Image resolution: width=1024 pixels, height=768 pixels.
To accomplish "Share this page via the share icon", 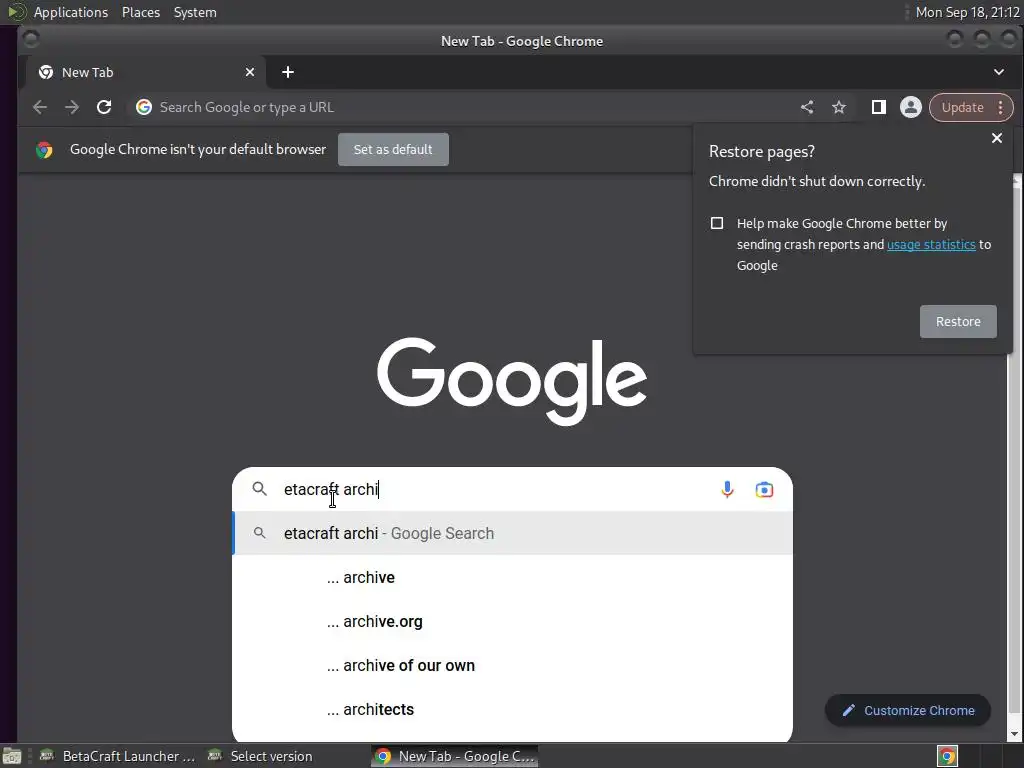I will coord(807,107).
